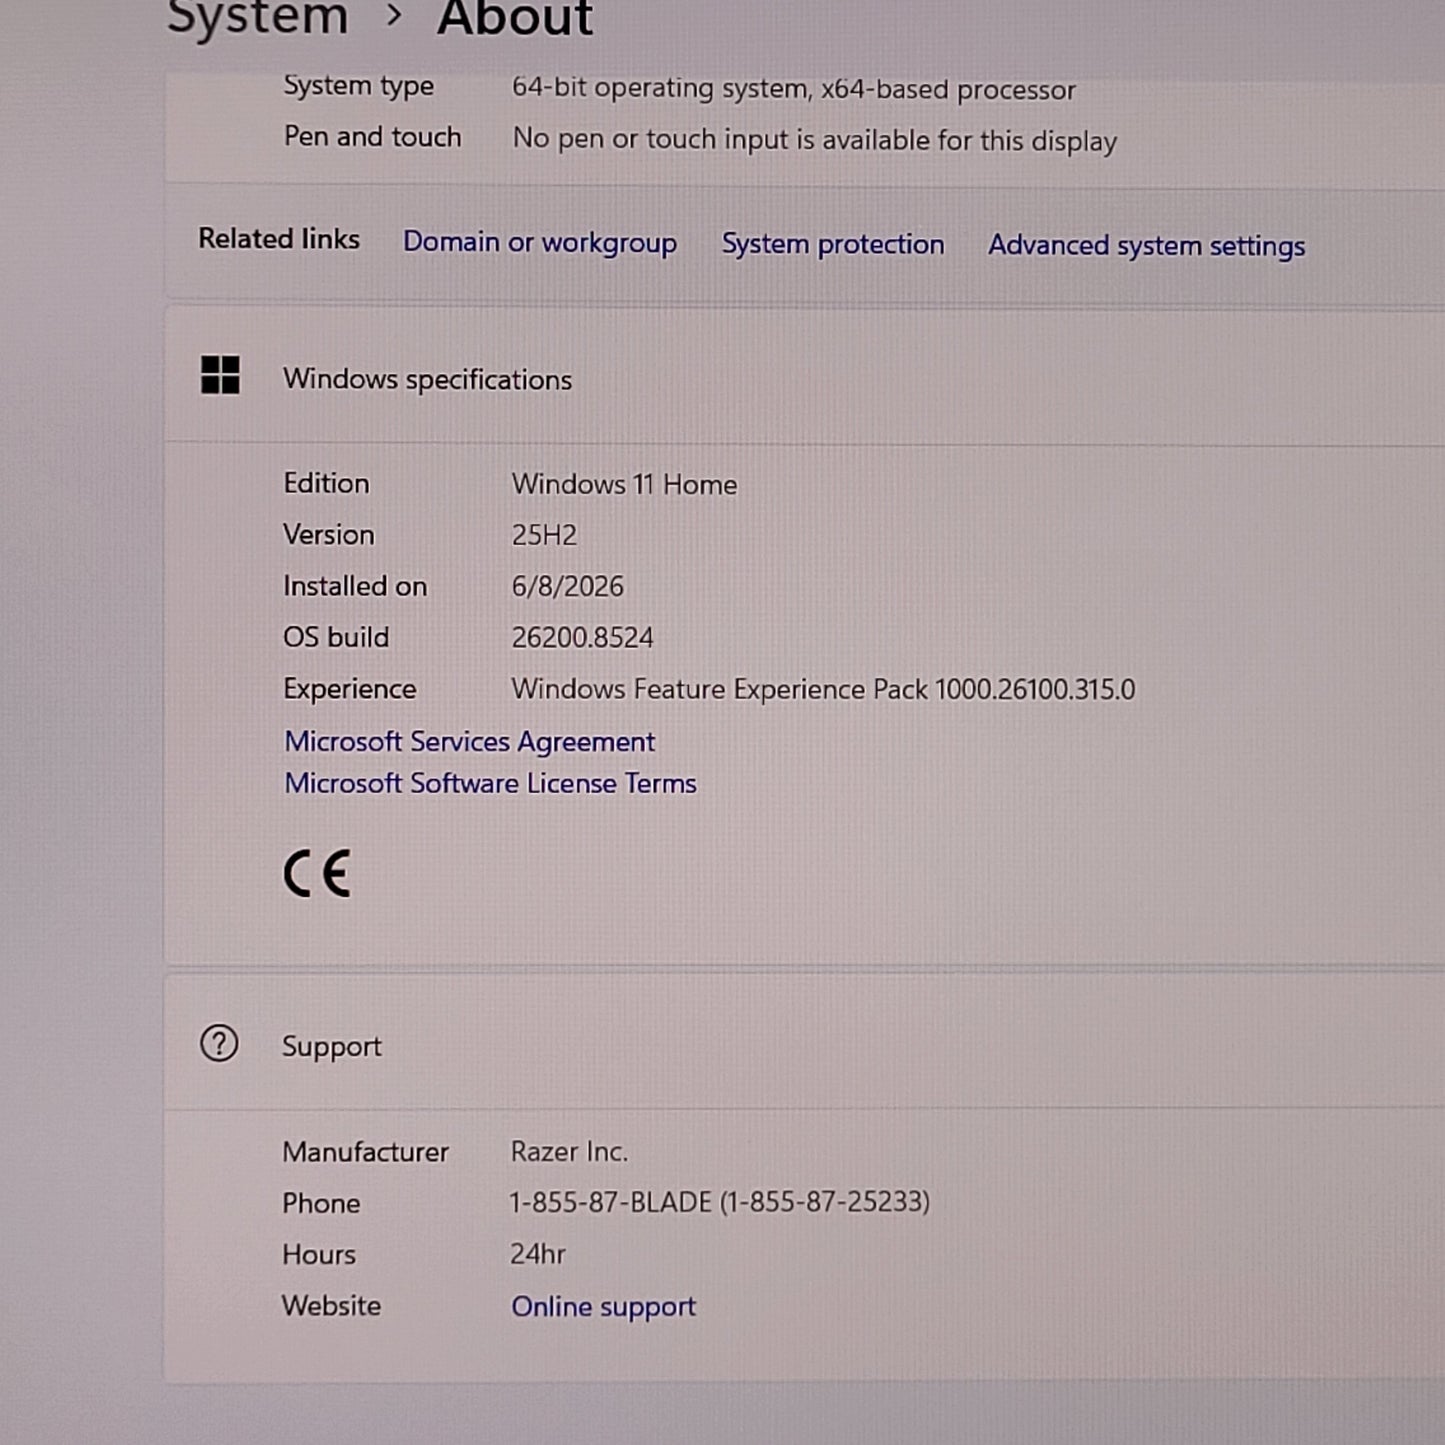Collapse the Support section header
The height and width of the screenshot is (1445, 1445).
pyautogui.click(x=804, y=1044)
